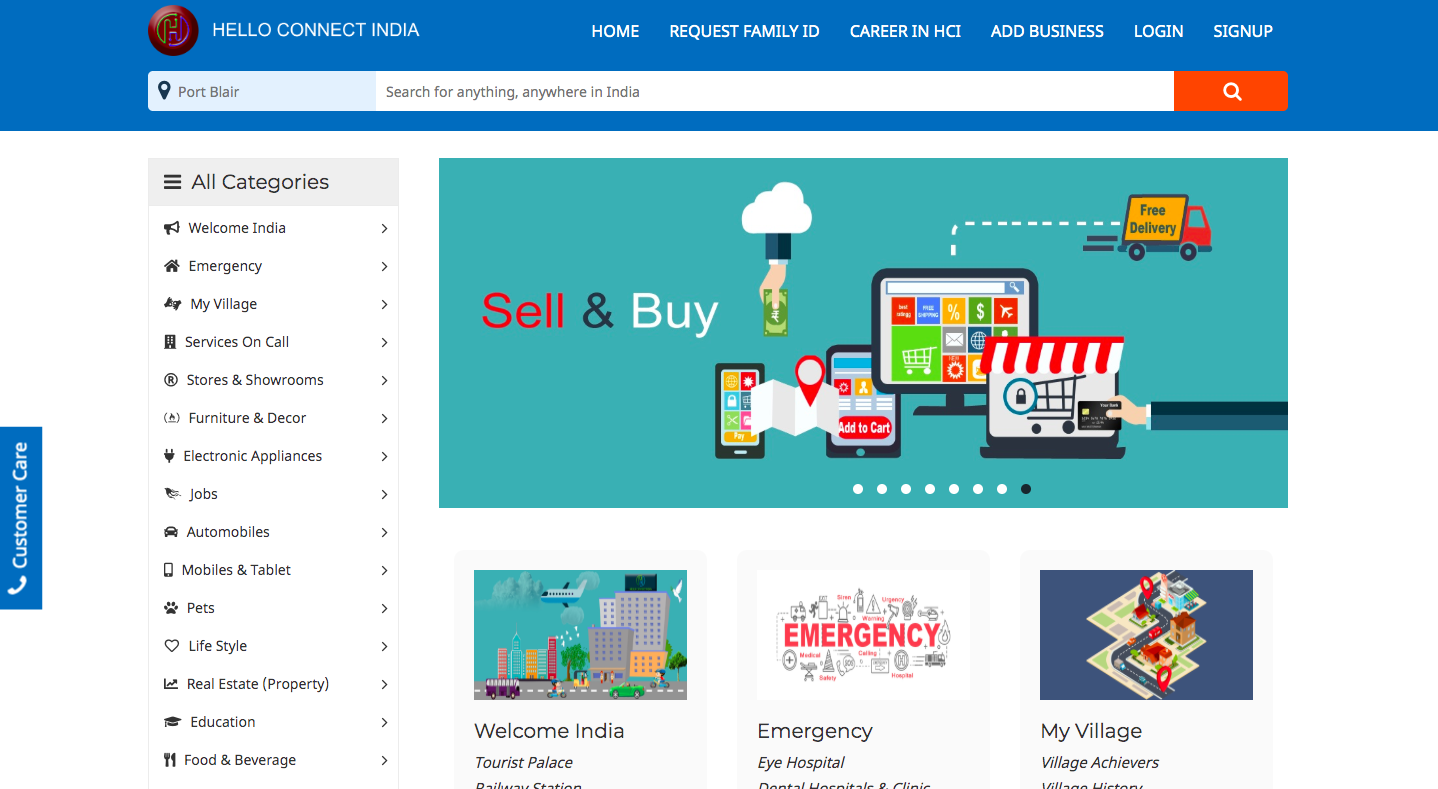
Task: Open the Customer Care side tab
Action: 21,518
